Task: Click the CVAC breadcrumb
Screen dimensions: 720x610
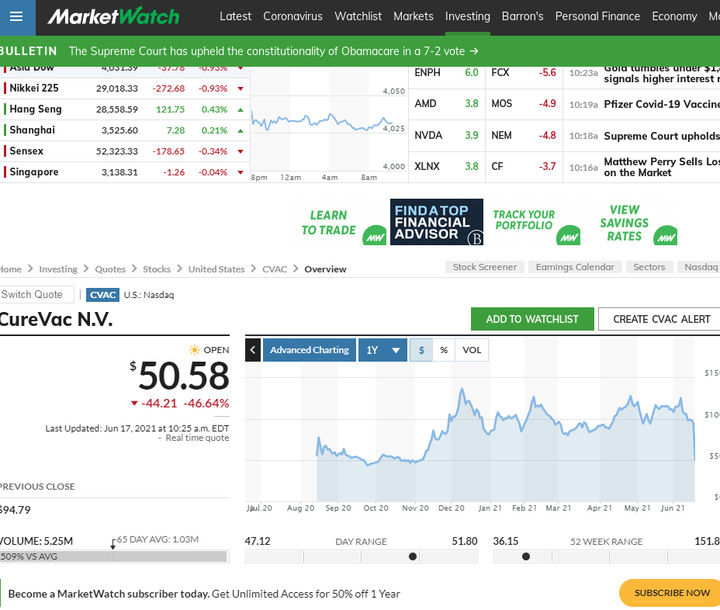Action: pos(275,269)
